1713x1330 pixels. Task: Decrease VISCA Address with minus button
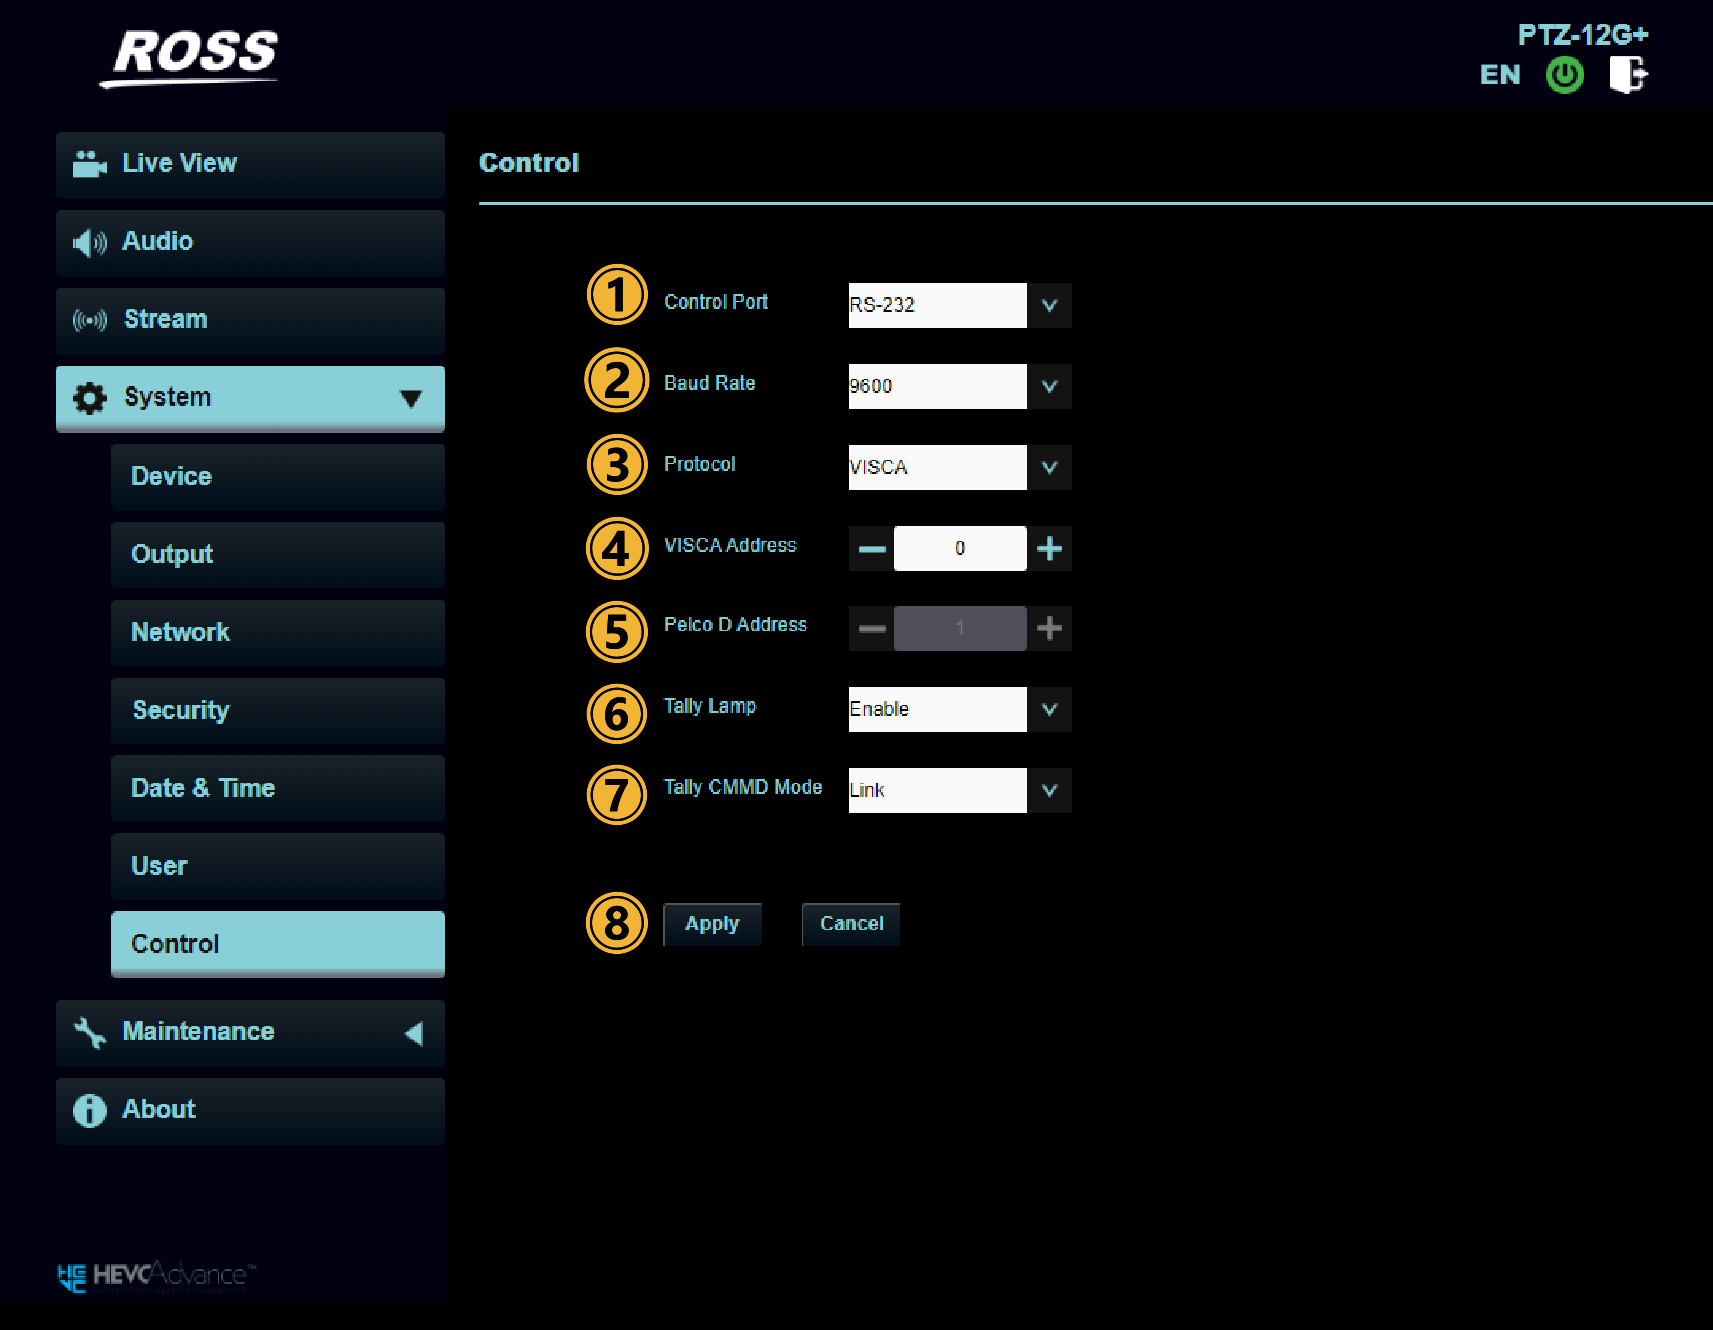point(872,548)
